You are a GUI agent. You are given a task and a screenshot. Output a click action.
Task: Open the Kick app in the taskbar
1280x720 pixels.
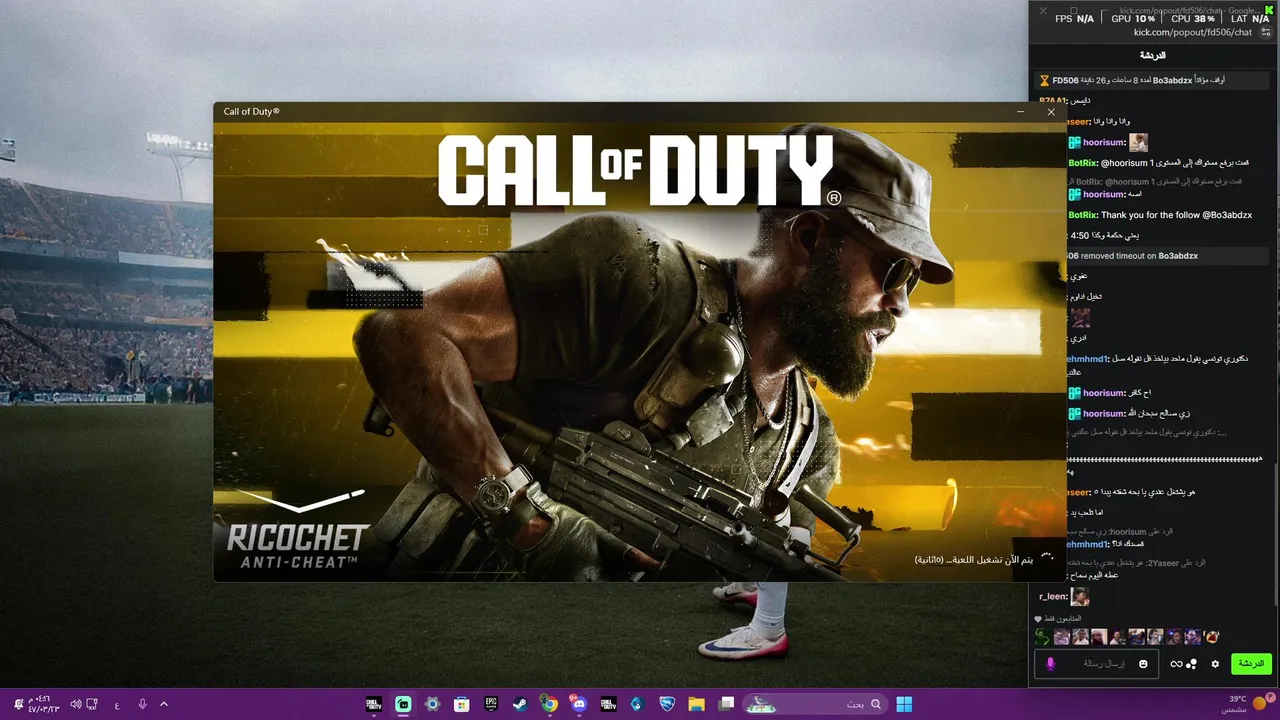click(403, 704)
